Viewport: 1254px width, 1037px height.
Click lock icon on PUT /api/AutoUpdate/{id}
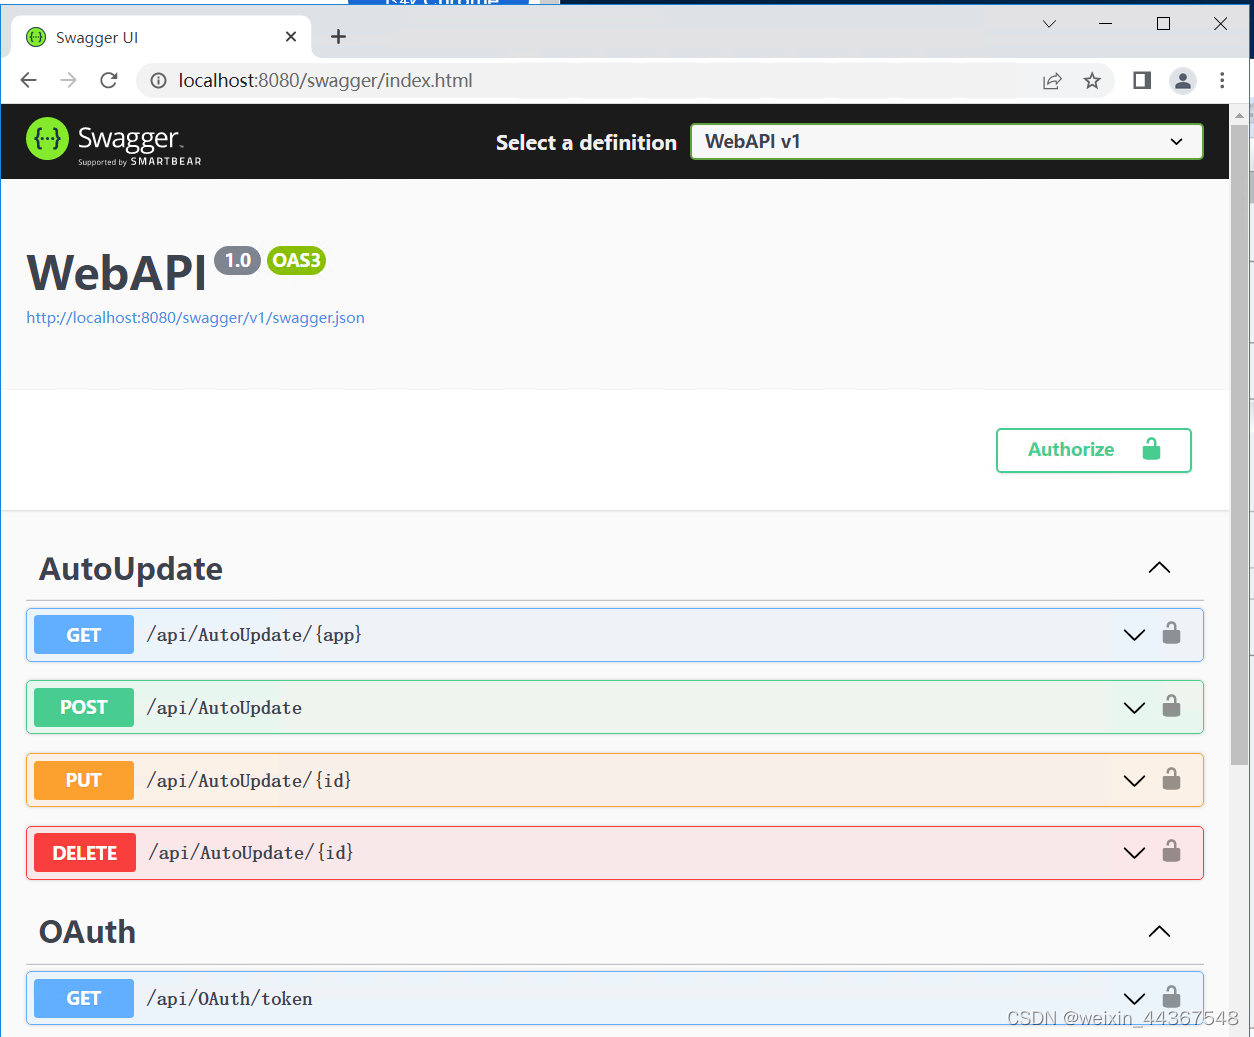coord(1171,778)
